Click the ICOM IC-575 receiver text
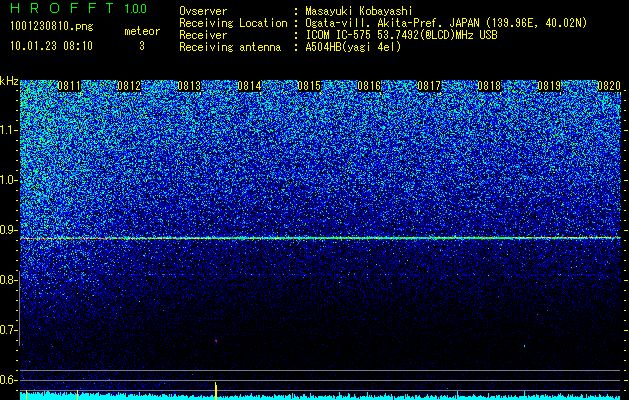The width and height of the screenshot is (629, 400). coord(401,35)
